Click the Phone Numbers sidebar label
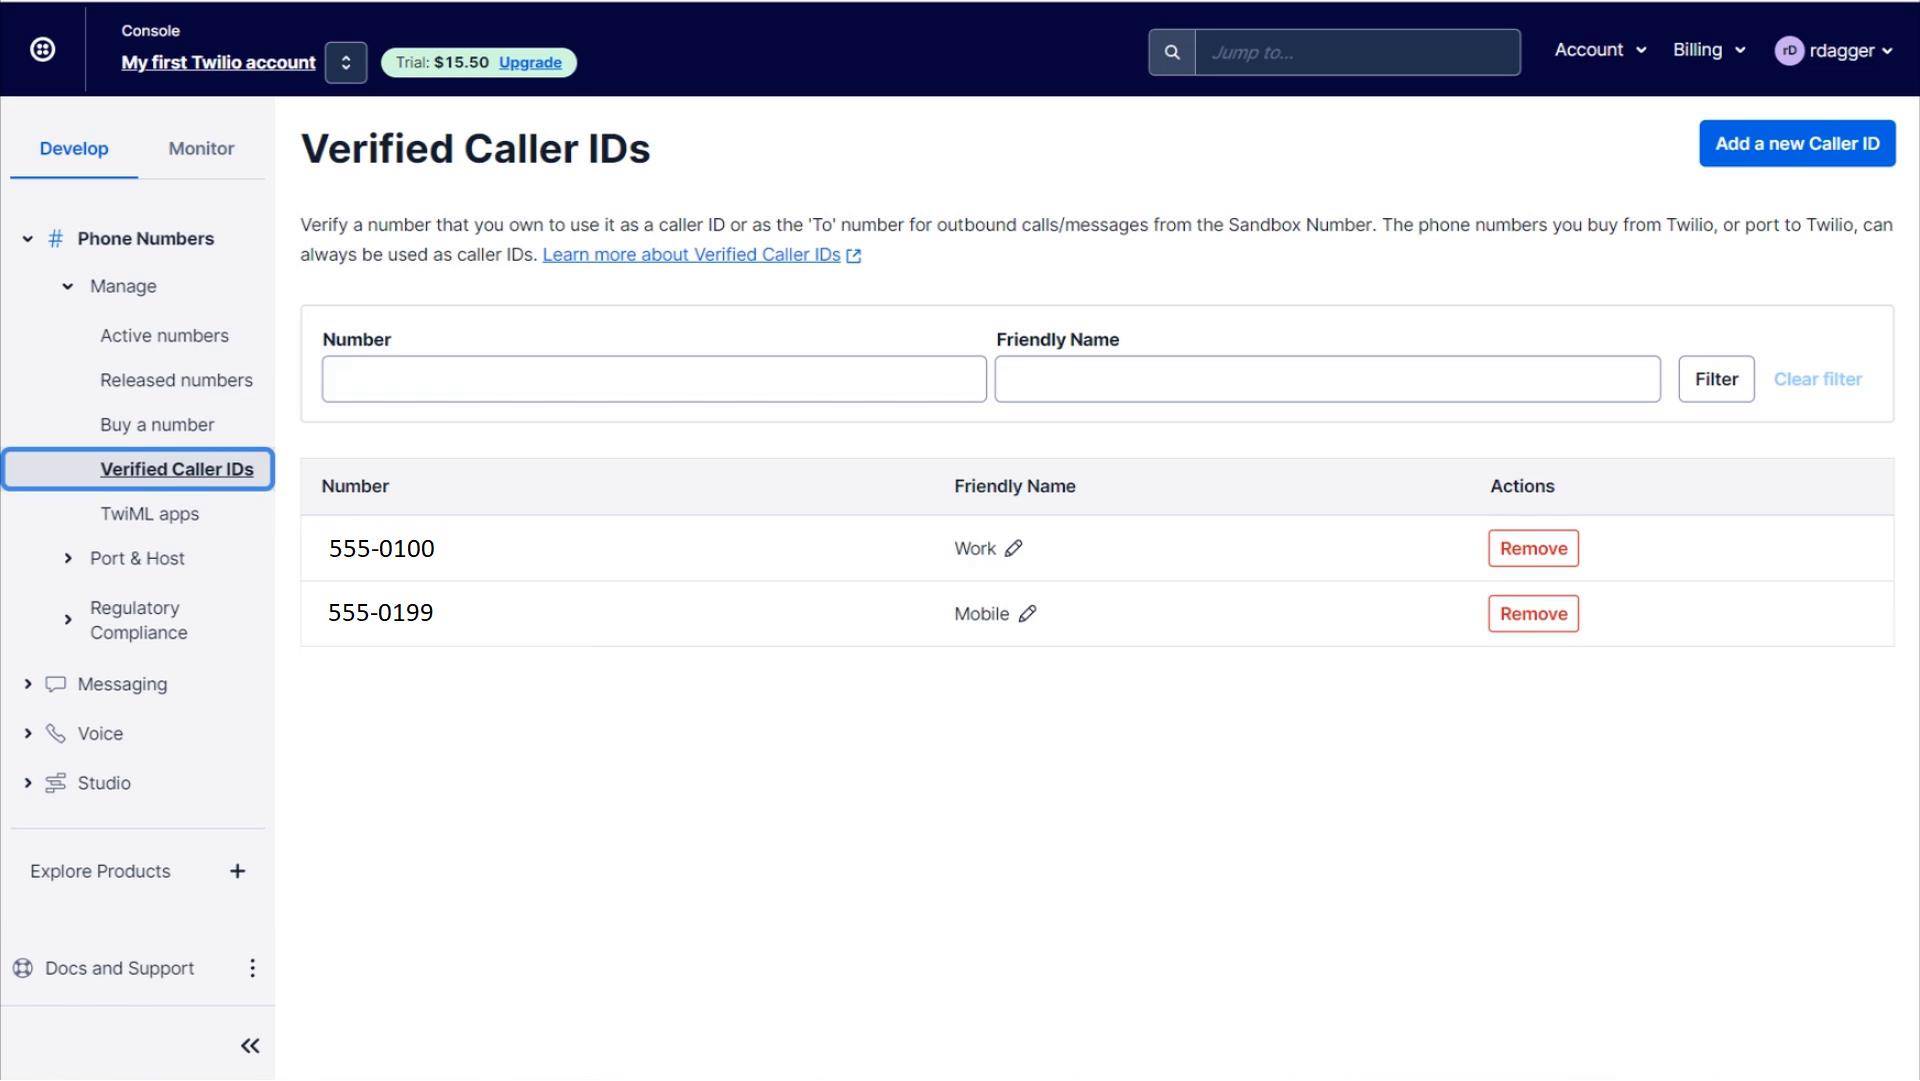This screenshot has height=1081, width=1920. [146, 238]
